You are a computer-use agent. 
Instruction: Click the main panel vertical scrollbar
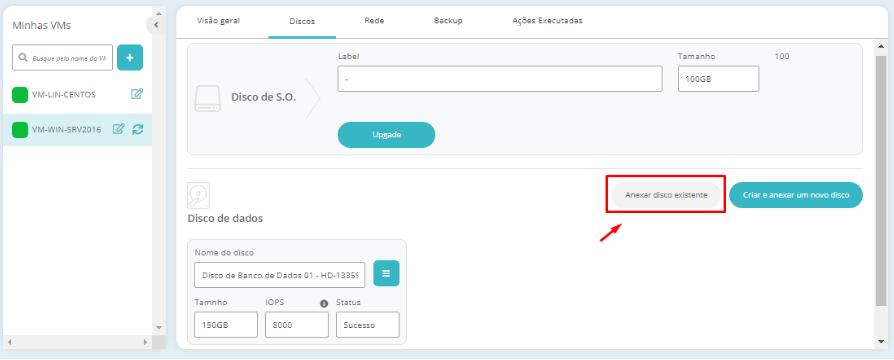(x=881, y=181)
